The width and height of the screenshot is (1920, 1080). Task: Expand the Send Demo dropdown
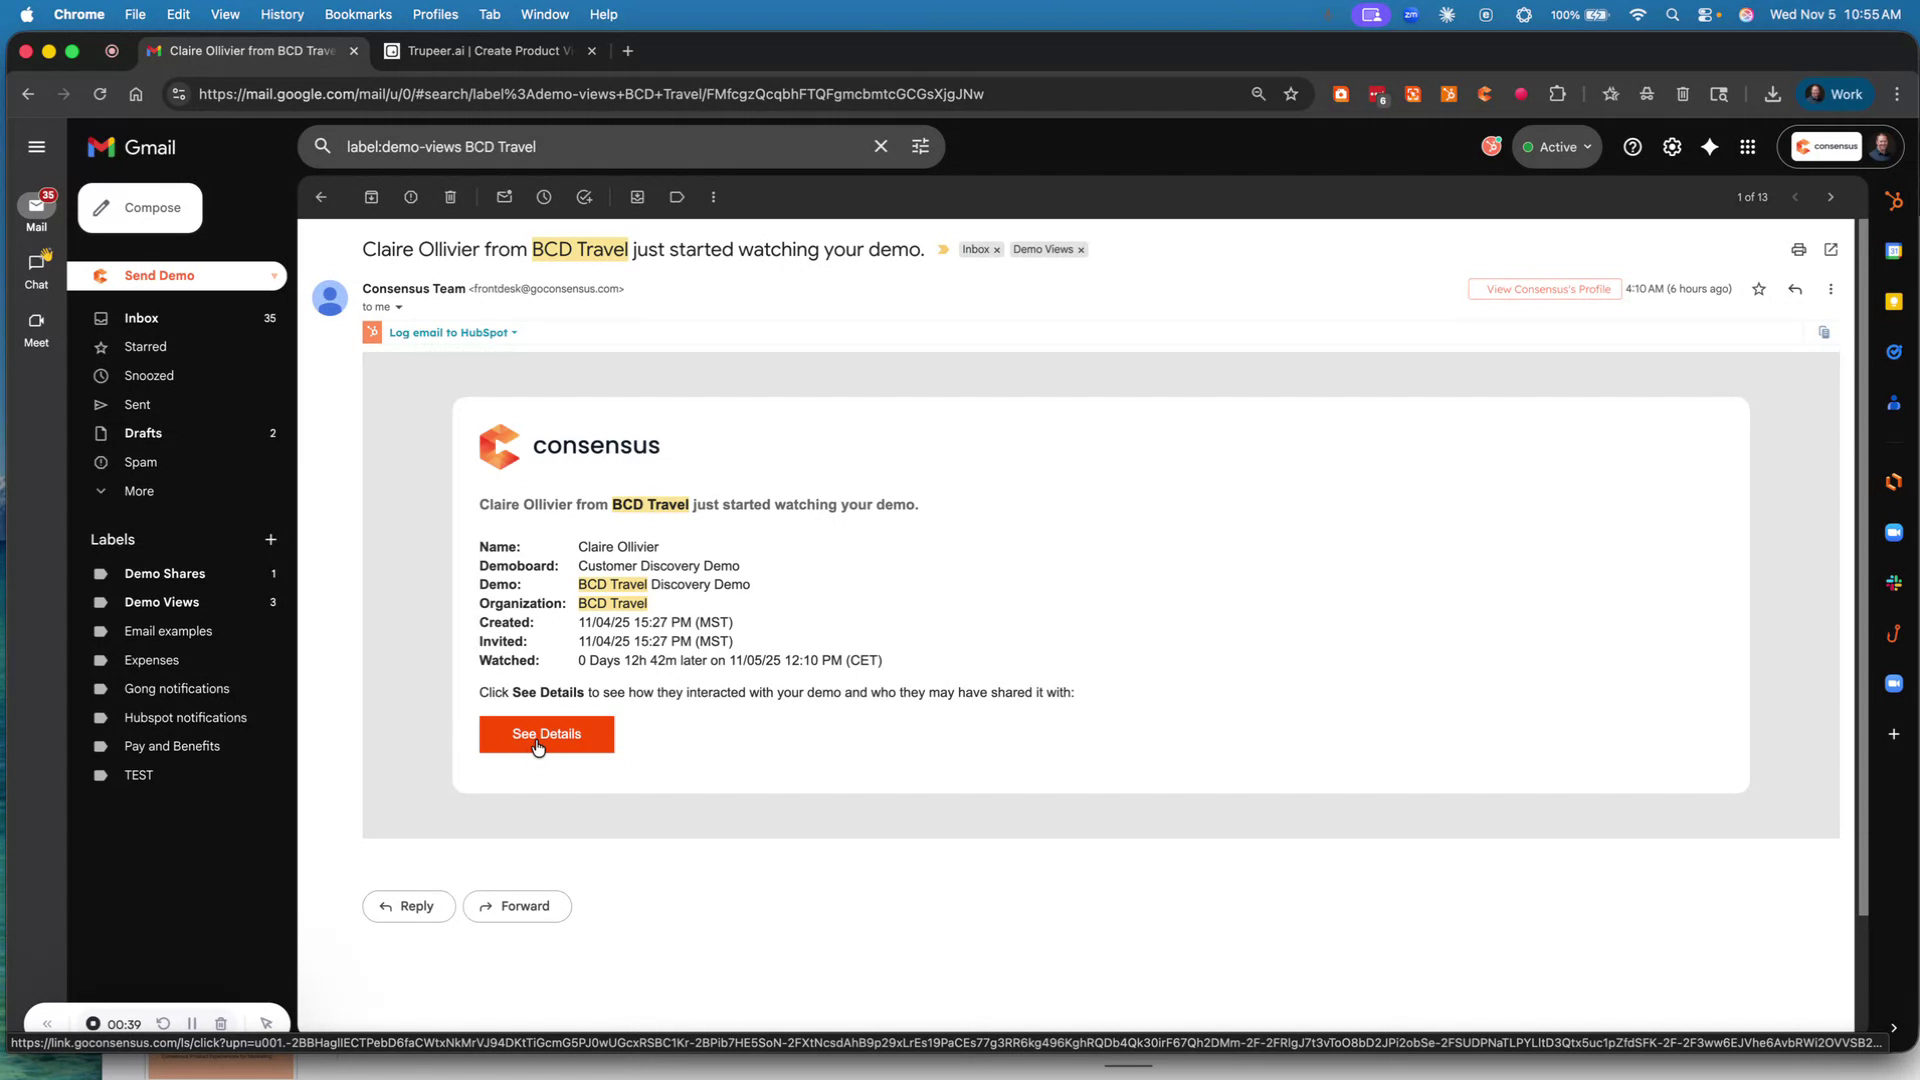(x=274, y=276)
